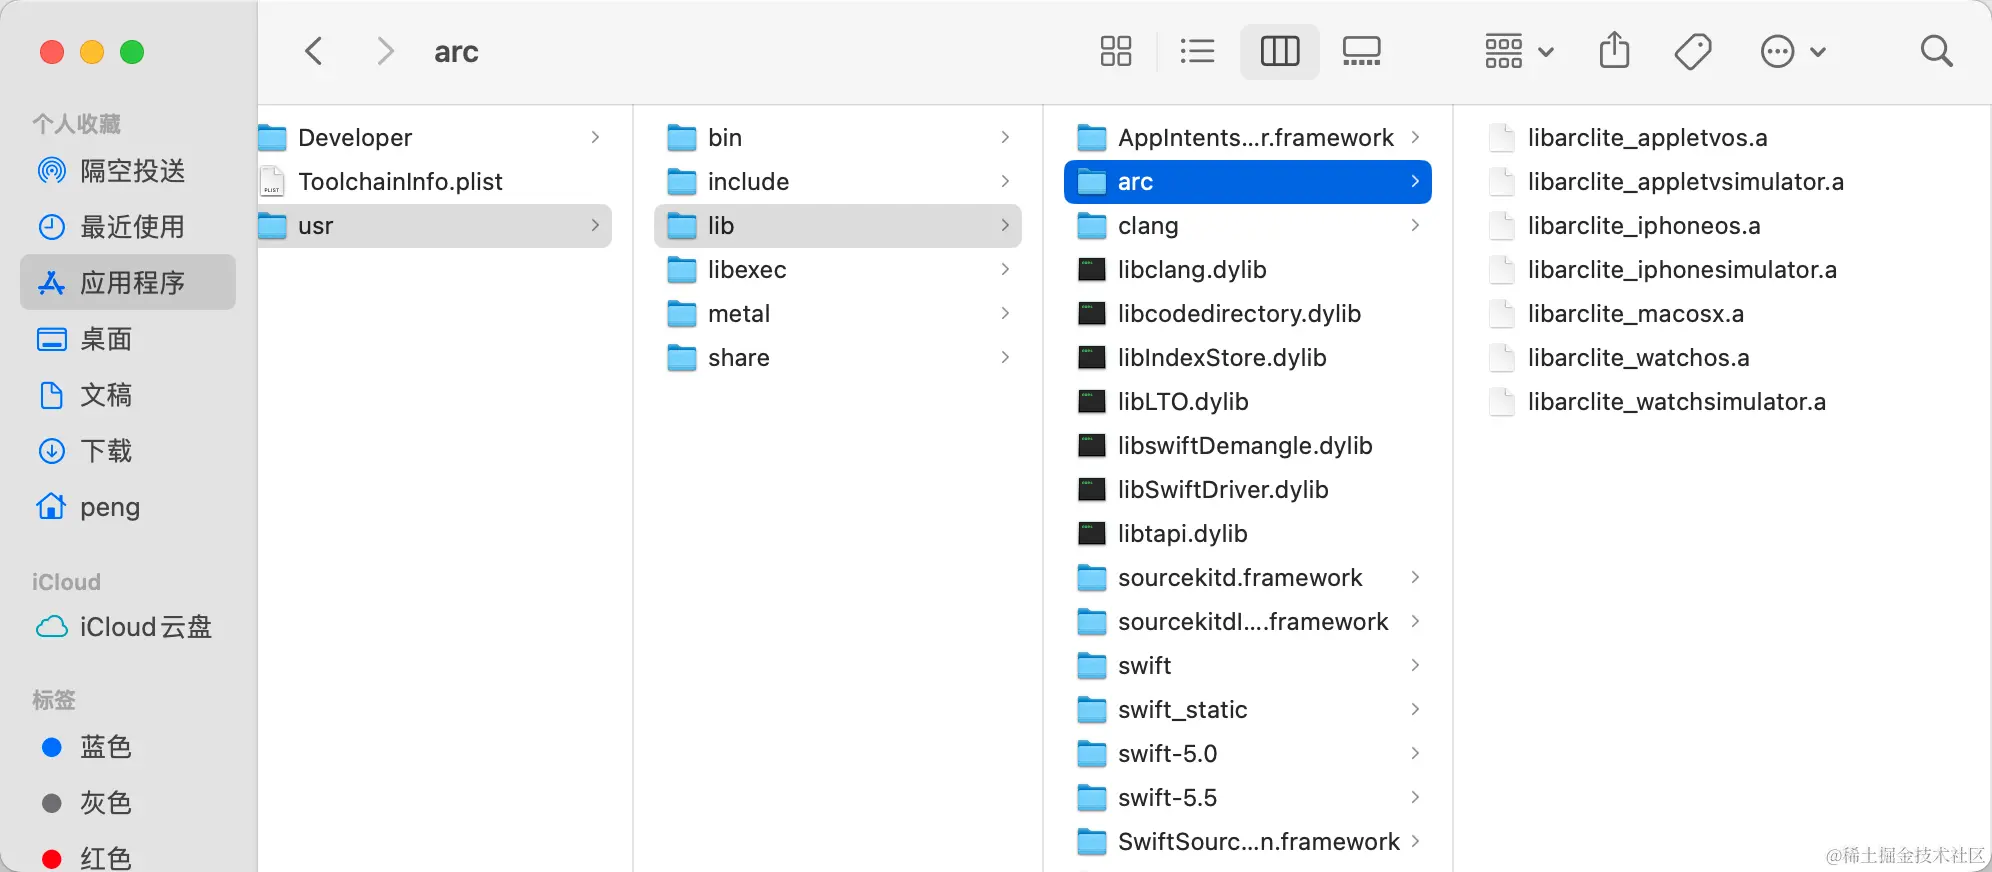The image size is (1992, 872).
Task: Open AirDrop in the sidebar
Action: click(x=132, y=171)
